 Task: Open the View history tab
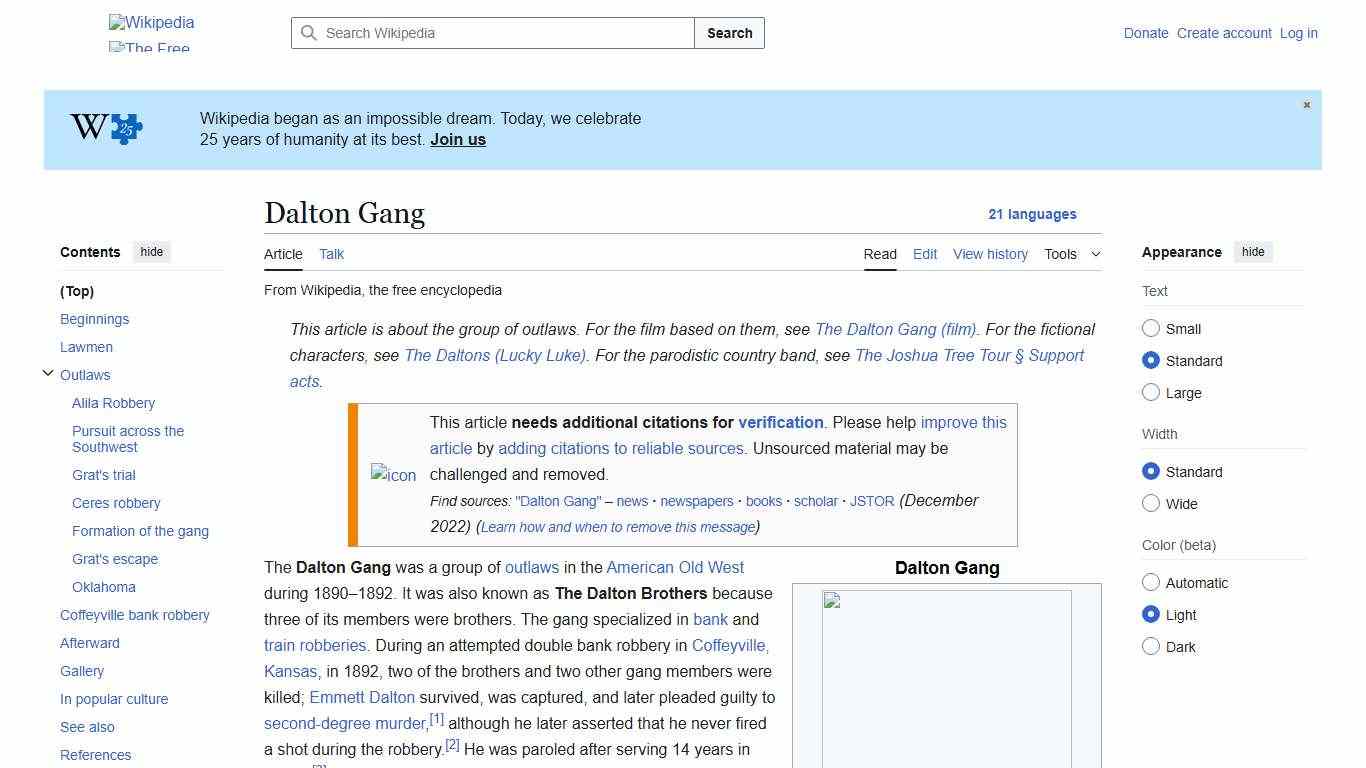pyautogui.click(x=990, y=254)
